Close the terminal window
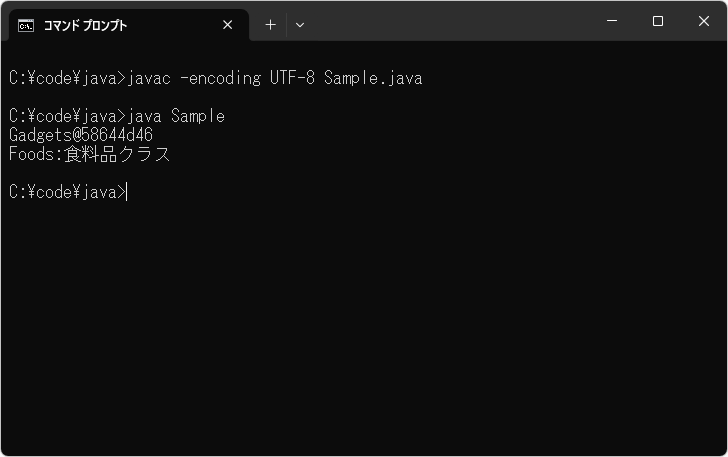This screenshot has height=457, width=728. [x=704, y=21]
